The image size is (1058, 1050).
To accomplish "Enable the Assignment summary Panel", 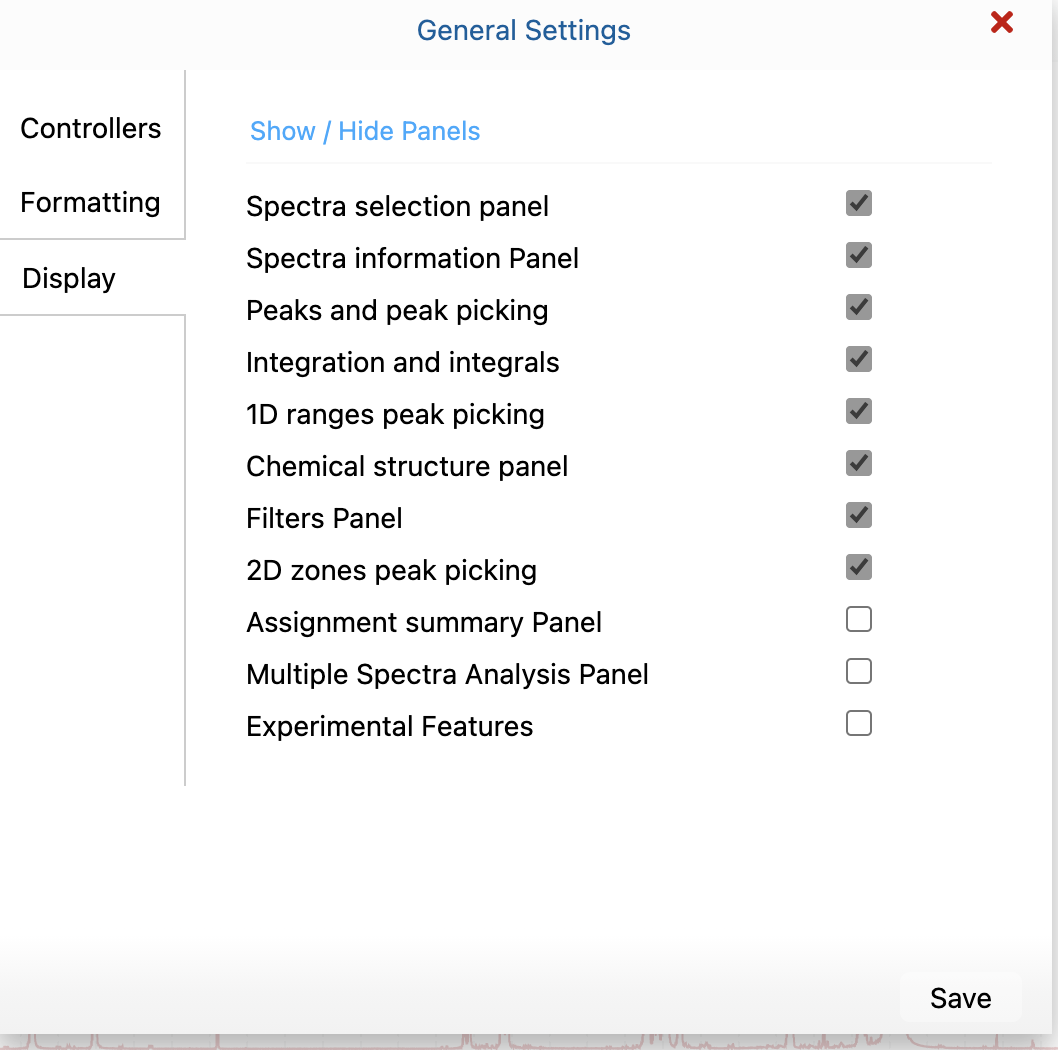I will point(858,619).
